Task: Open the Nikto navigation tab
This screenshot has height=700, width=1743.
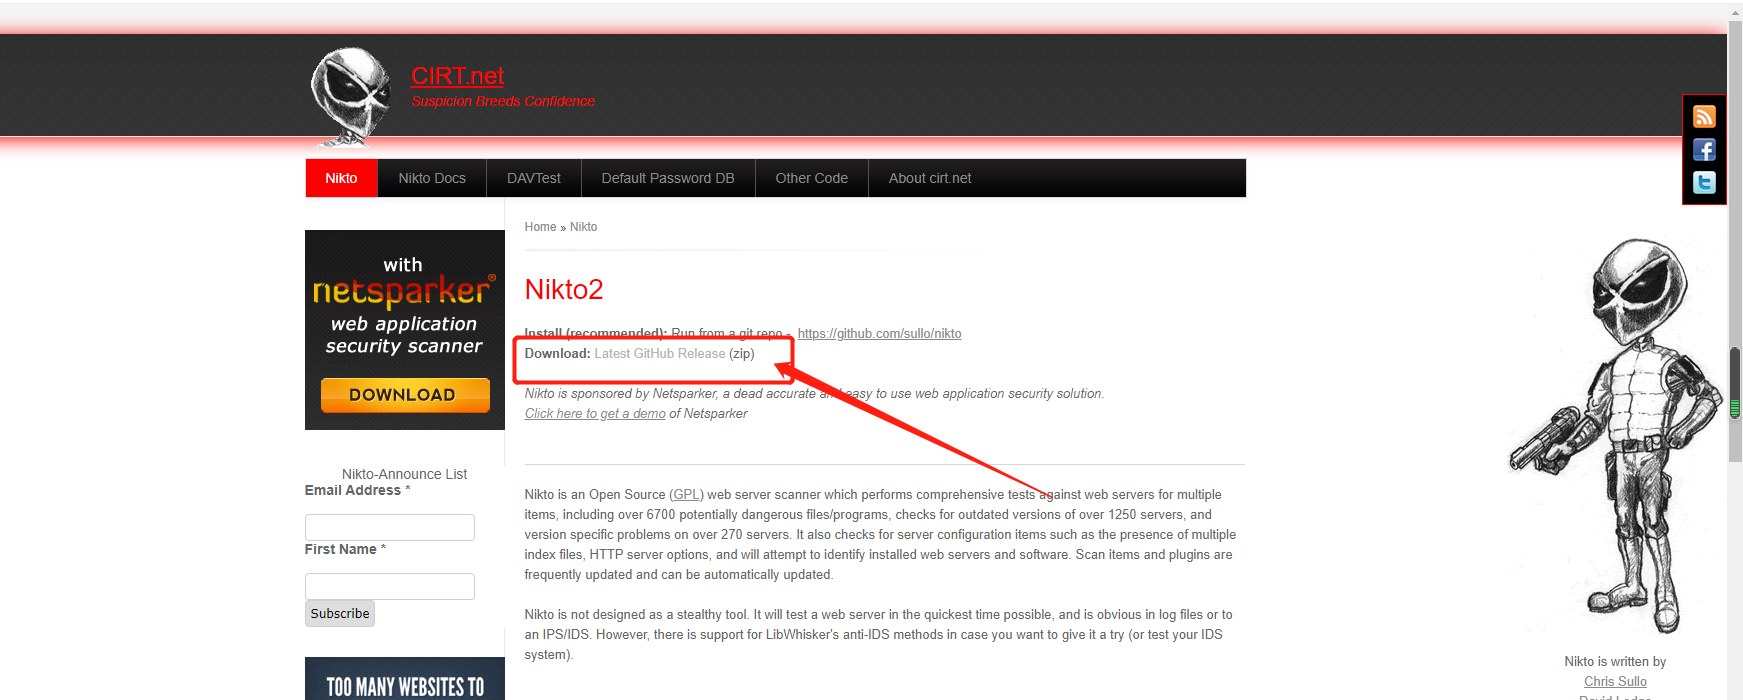Action: (x=341, y=178)
